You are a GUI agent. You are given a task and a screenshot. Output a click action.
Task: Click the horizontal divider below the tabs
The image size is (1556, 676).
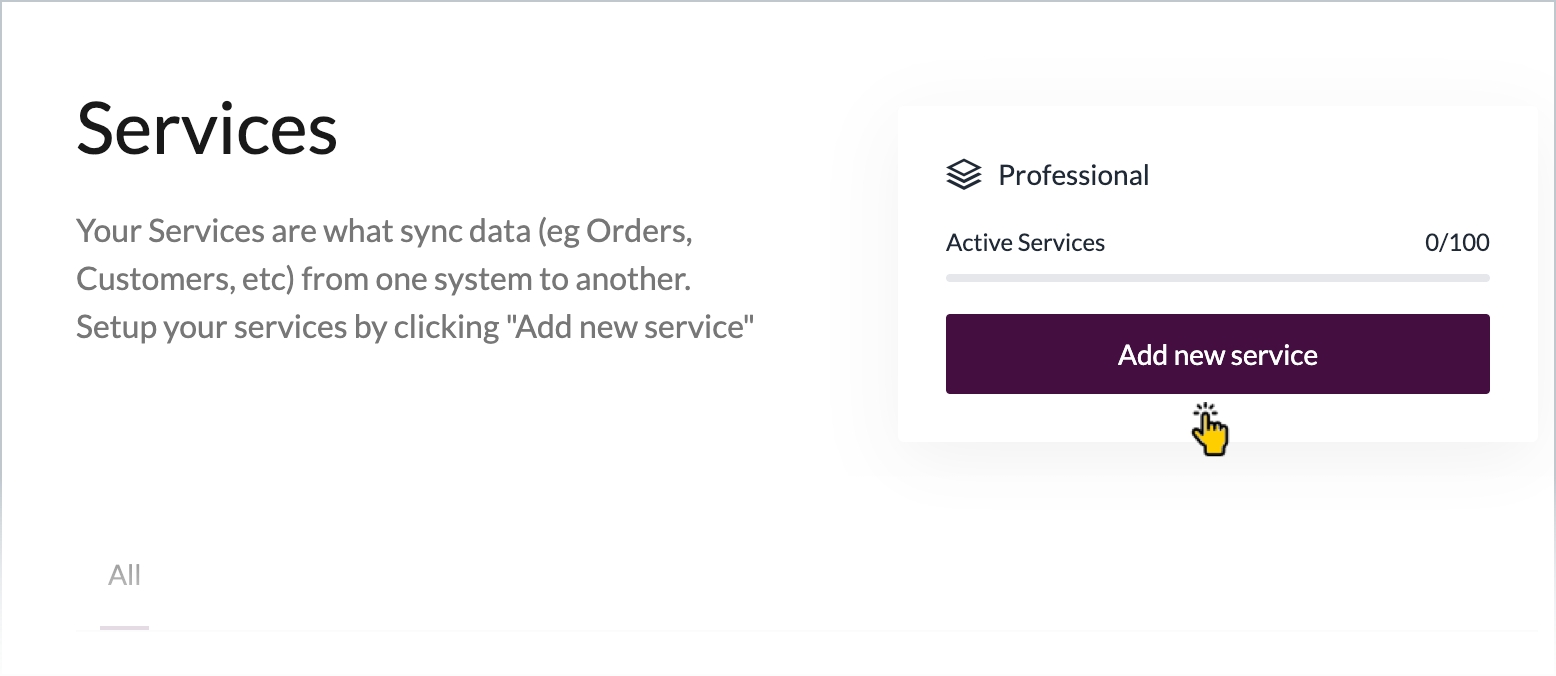(800, 632)
